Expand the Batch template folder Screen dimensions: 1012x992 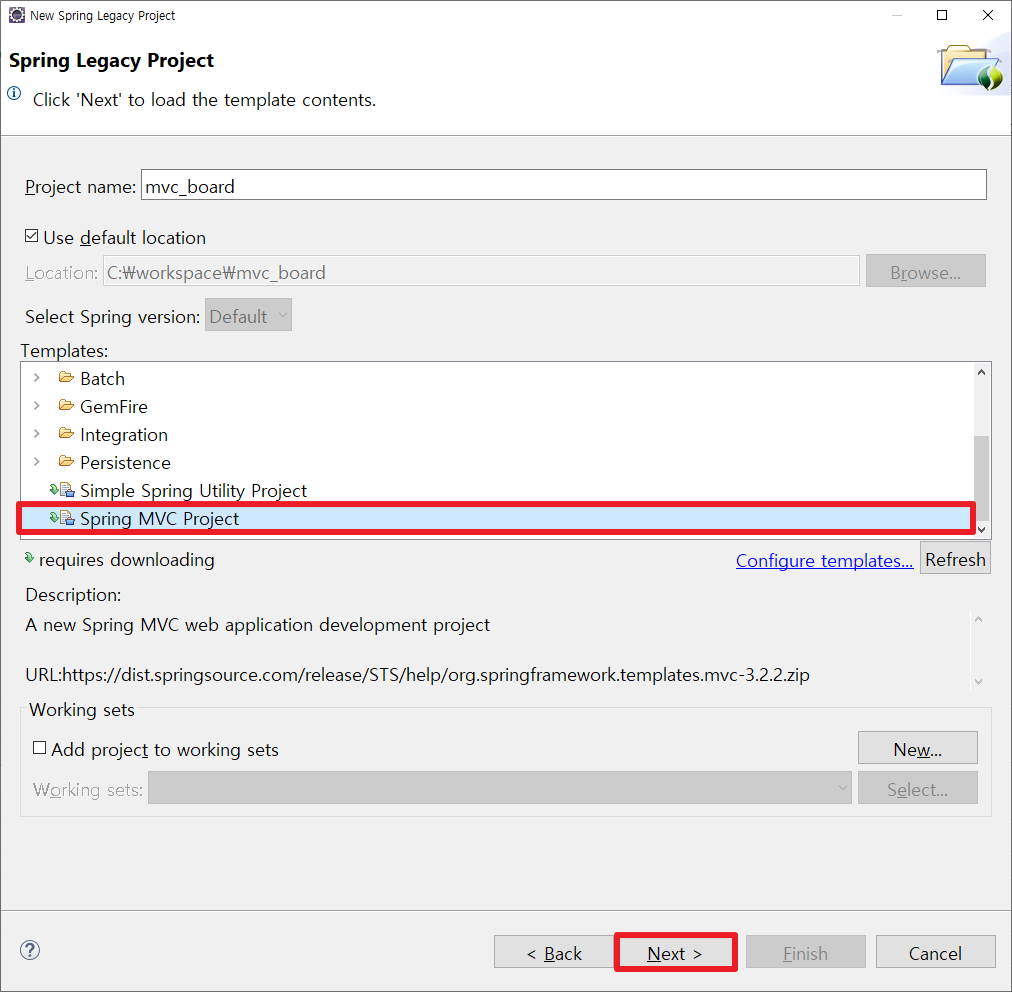(37, 378)
